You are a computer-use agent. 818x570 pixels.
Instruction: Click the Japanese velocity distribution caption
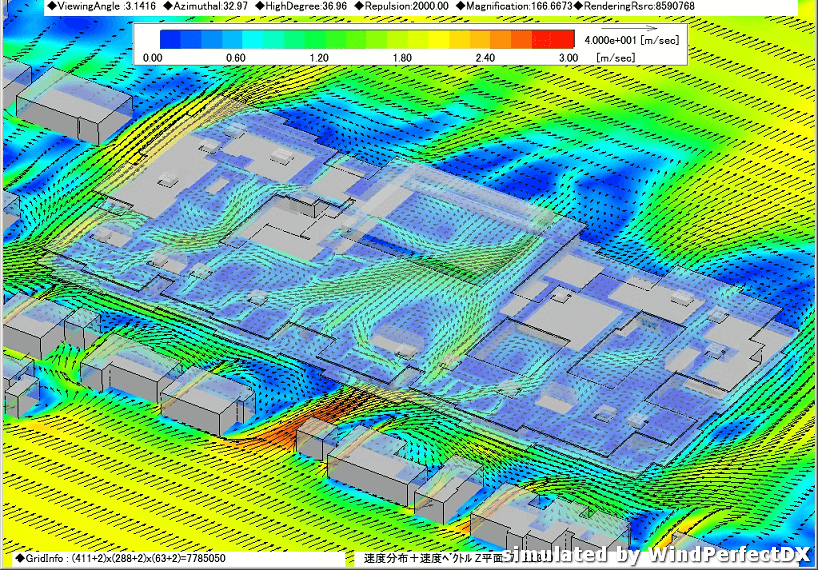pyautogui.click(x=430, y=558)
